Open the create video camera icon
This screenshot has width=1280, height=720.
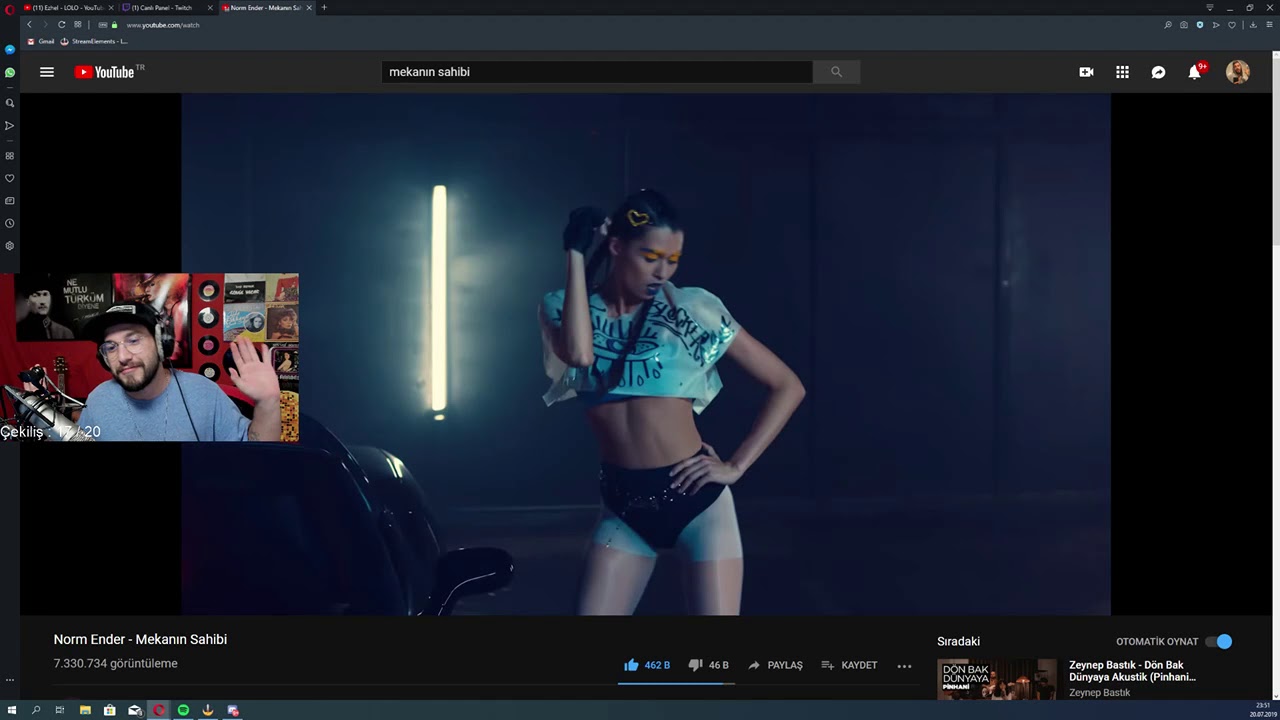[1086, 72]
